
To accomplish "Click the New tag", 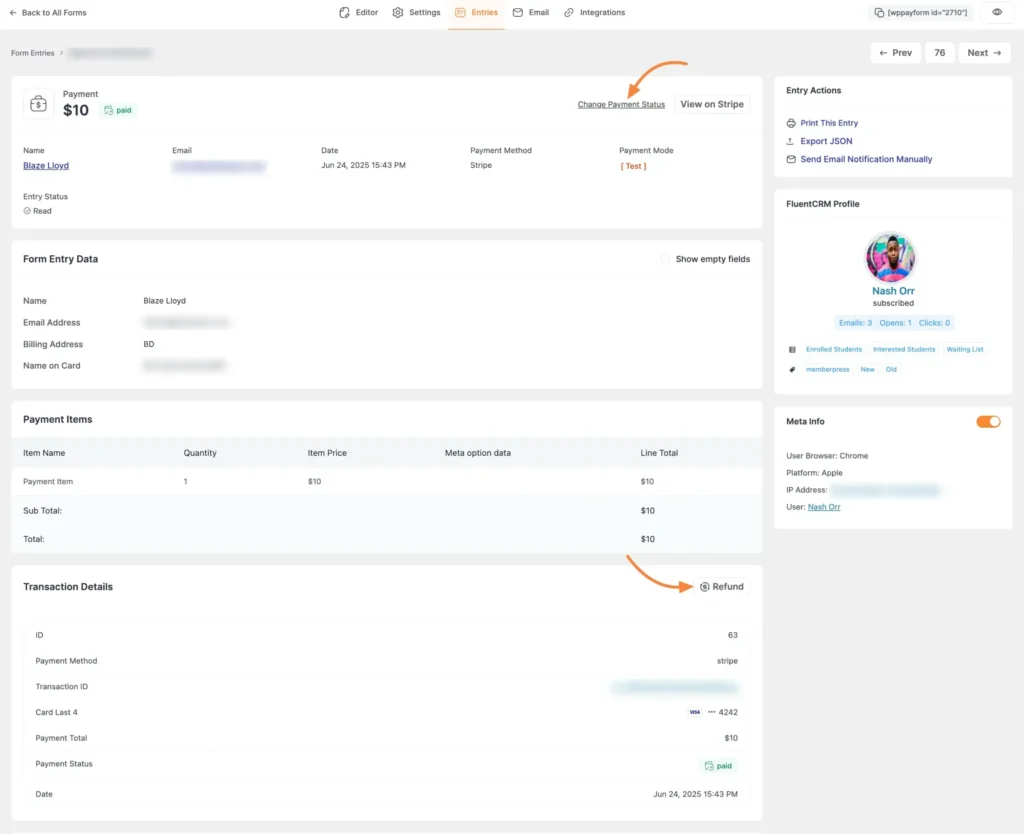I will [x=867, y=370].
